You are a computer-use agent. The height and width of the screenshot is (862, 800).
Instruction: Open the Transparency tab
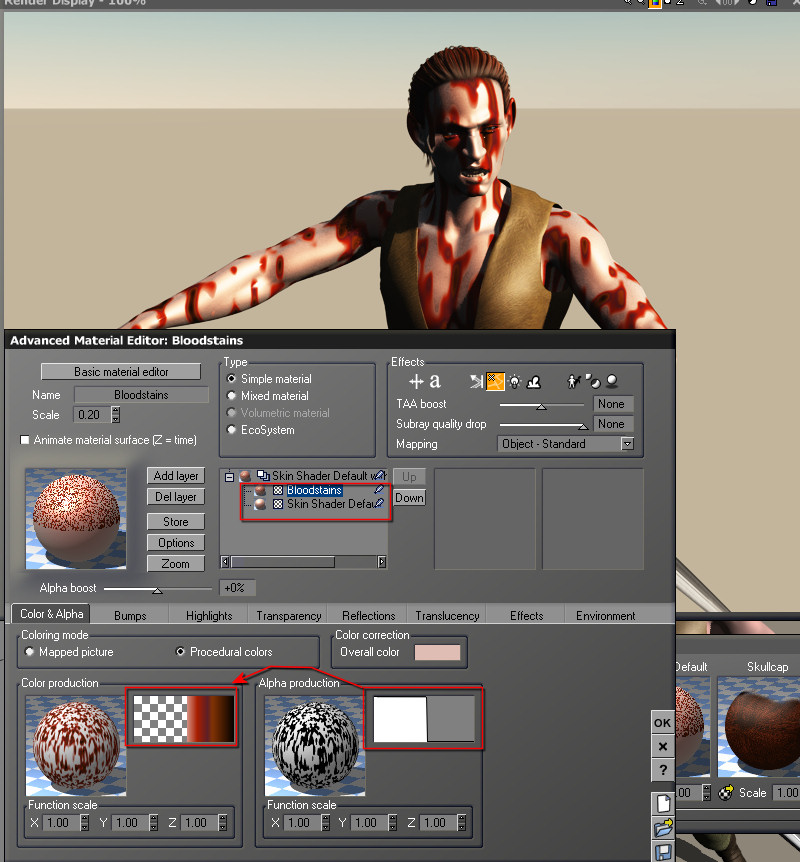tap(288, 616)
